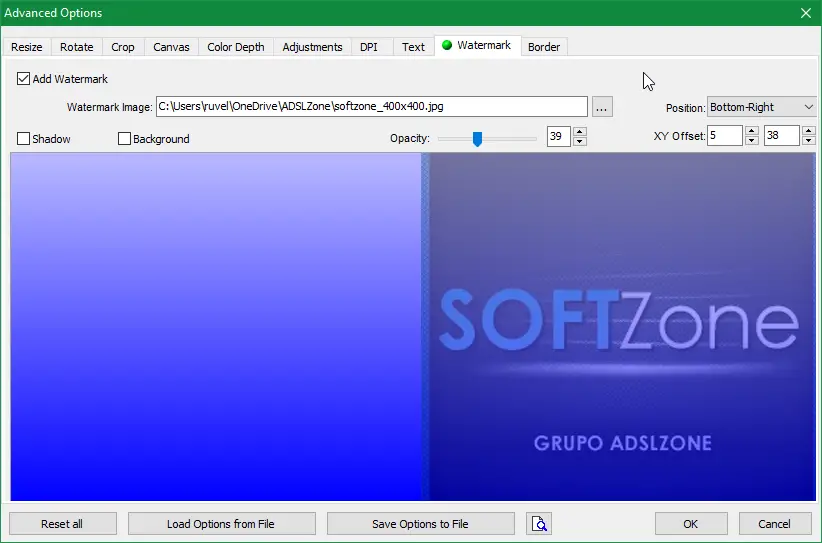
Task: Open the Position dropdown
Action: pyautogui.click(x=761, y=107)
